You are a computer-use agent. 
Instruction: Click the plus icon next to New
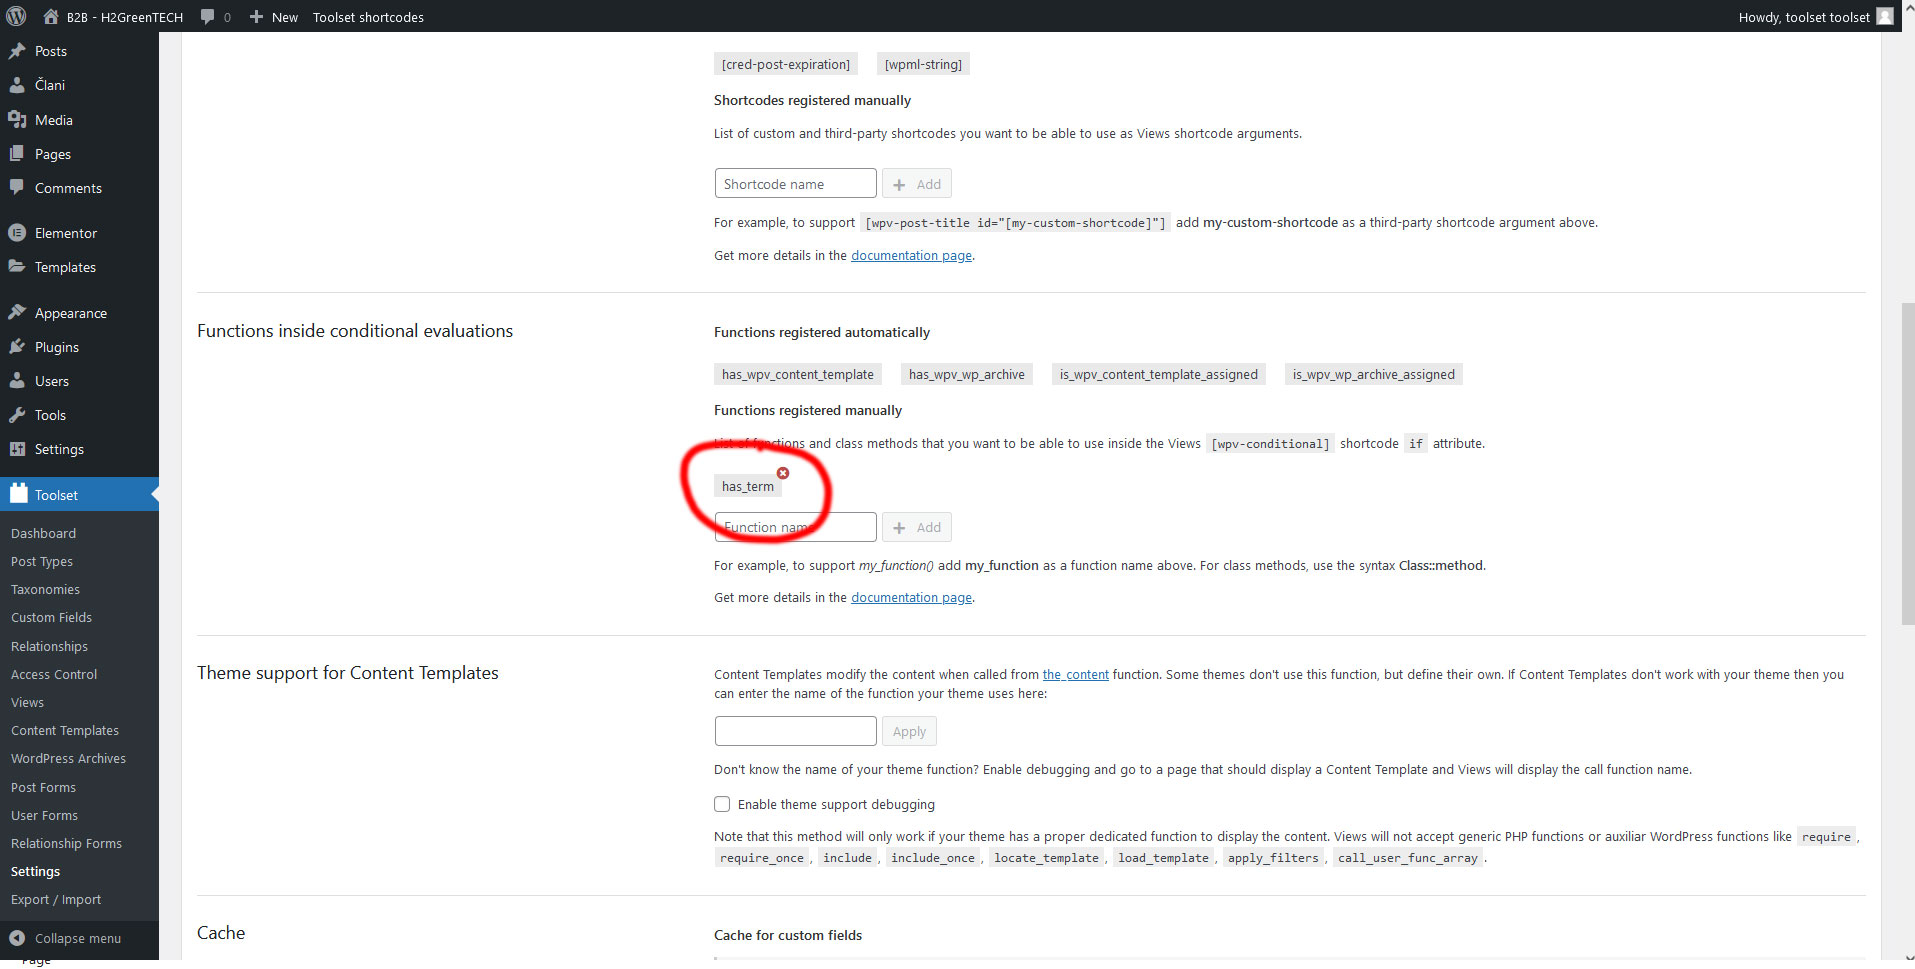[x=256, y=17]
